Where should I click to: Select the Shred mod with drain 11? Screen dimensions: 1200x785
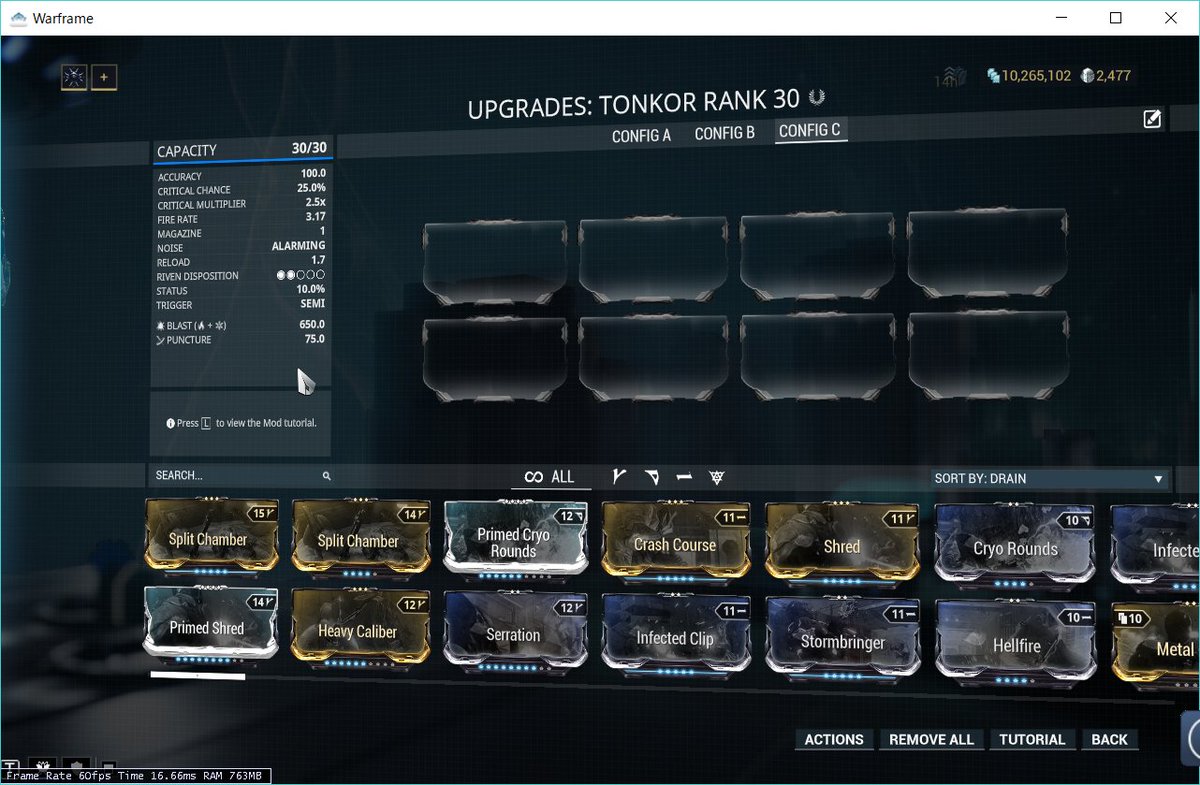click(x=842, y=545)
